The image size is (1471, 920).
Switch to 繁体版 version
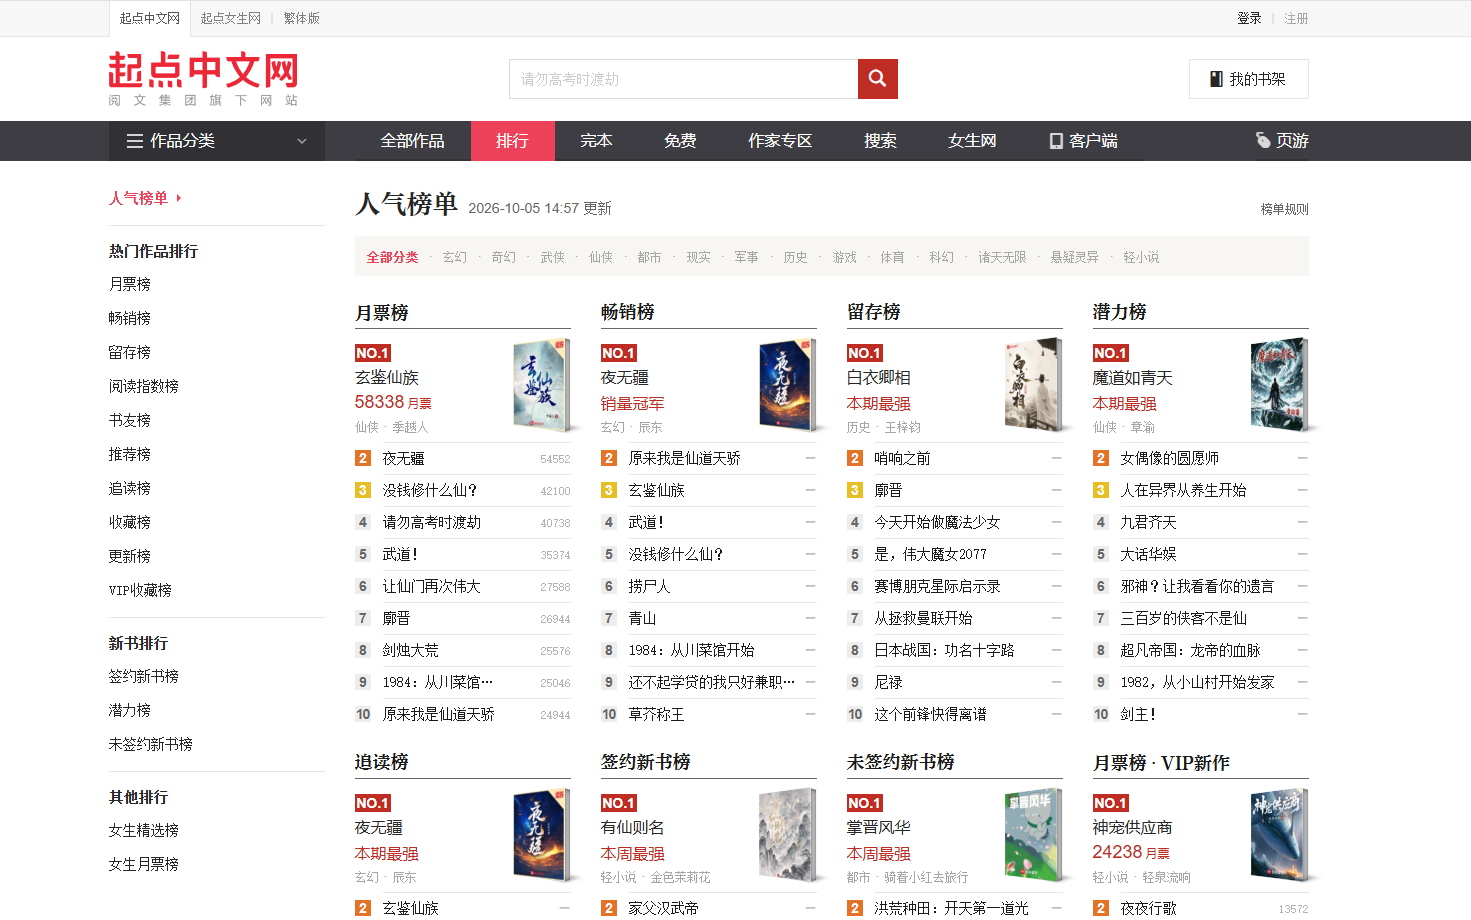coord(301,18)
